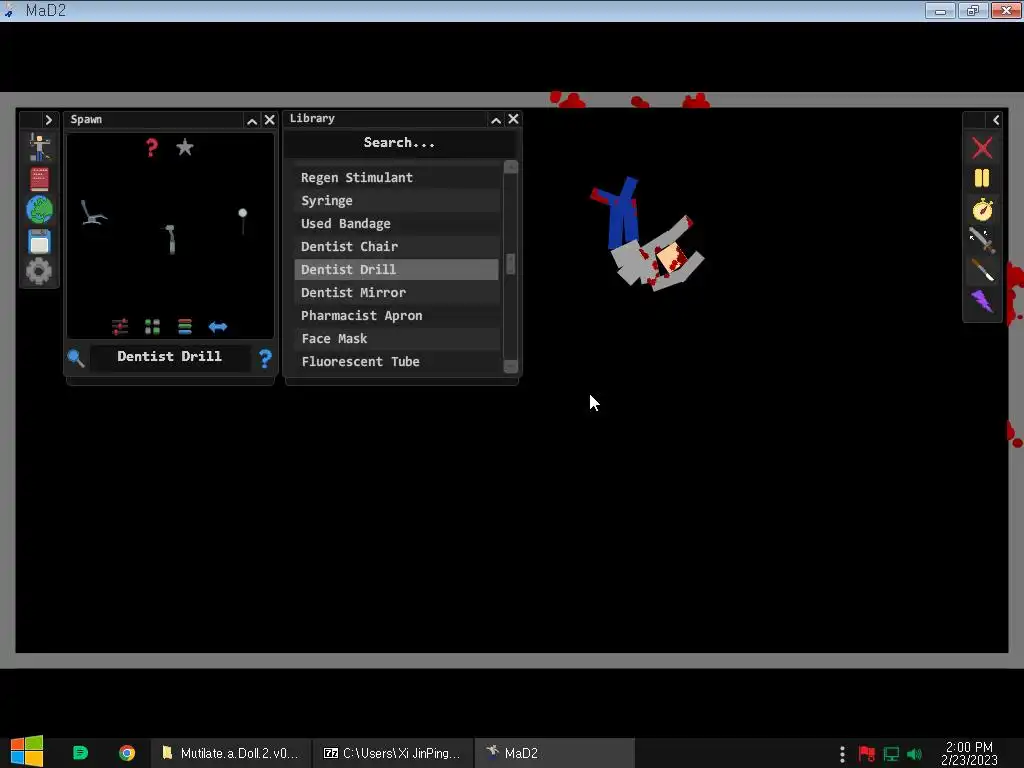Open the gear settings icon

39,271
